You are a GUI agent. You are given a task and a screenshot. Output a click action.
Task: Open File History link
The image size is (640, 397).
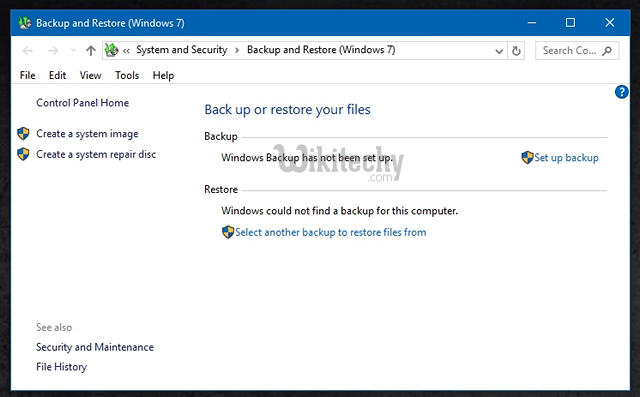click(61, 367)
